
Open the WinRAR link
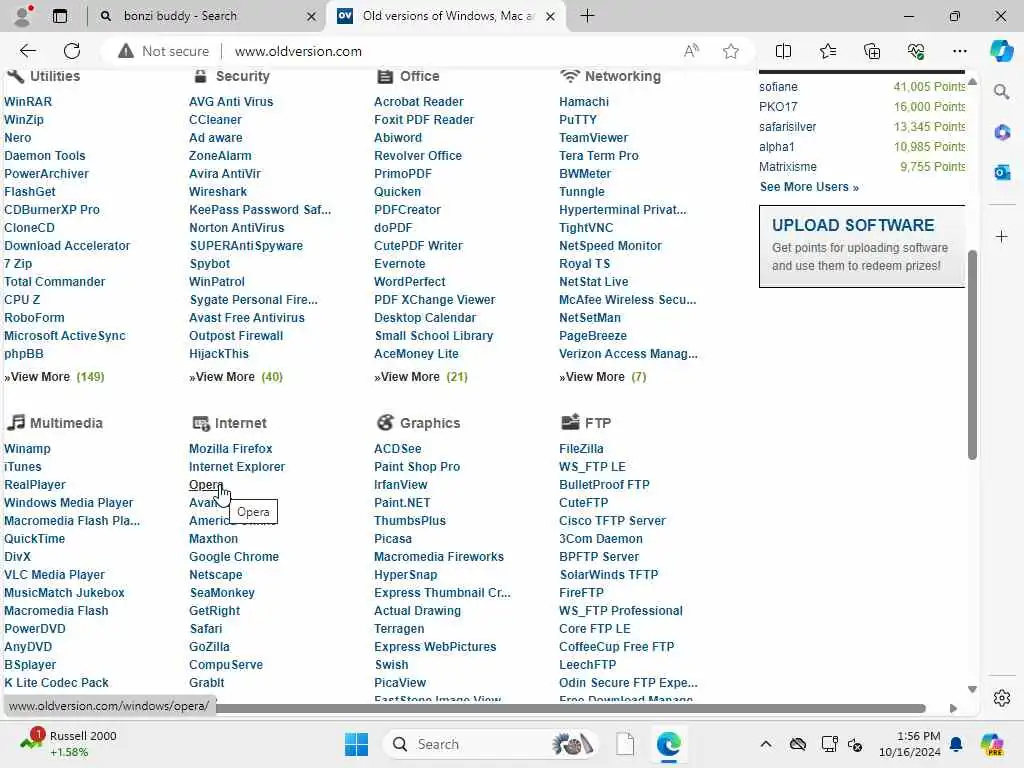[x=28, y=102]
